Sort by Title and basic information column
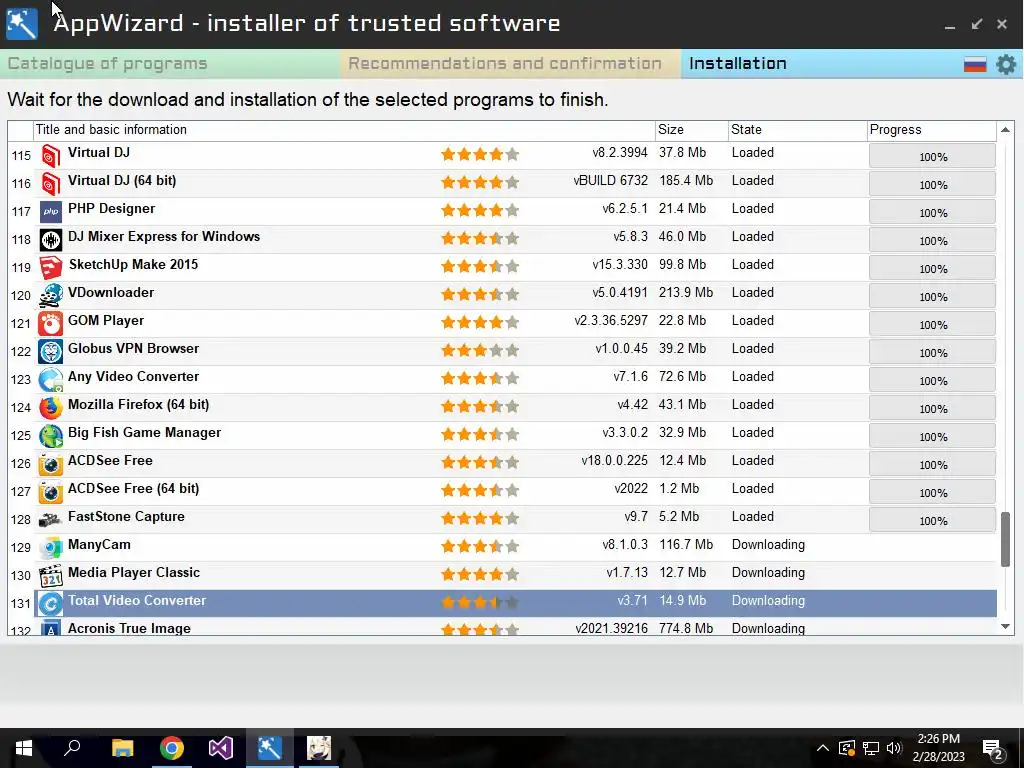The width and height of the screenshot is (1024, 768). coord(344,130)
